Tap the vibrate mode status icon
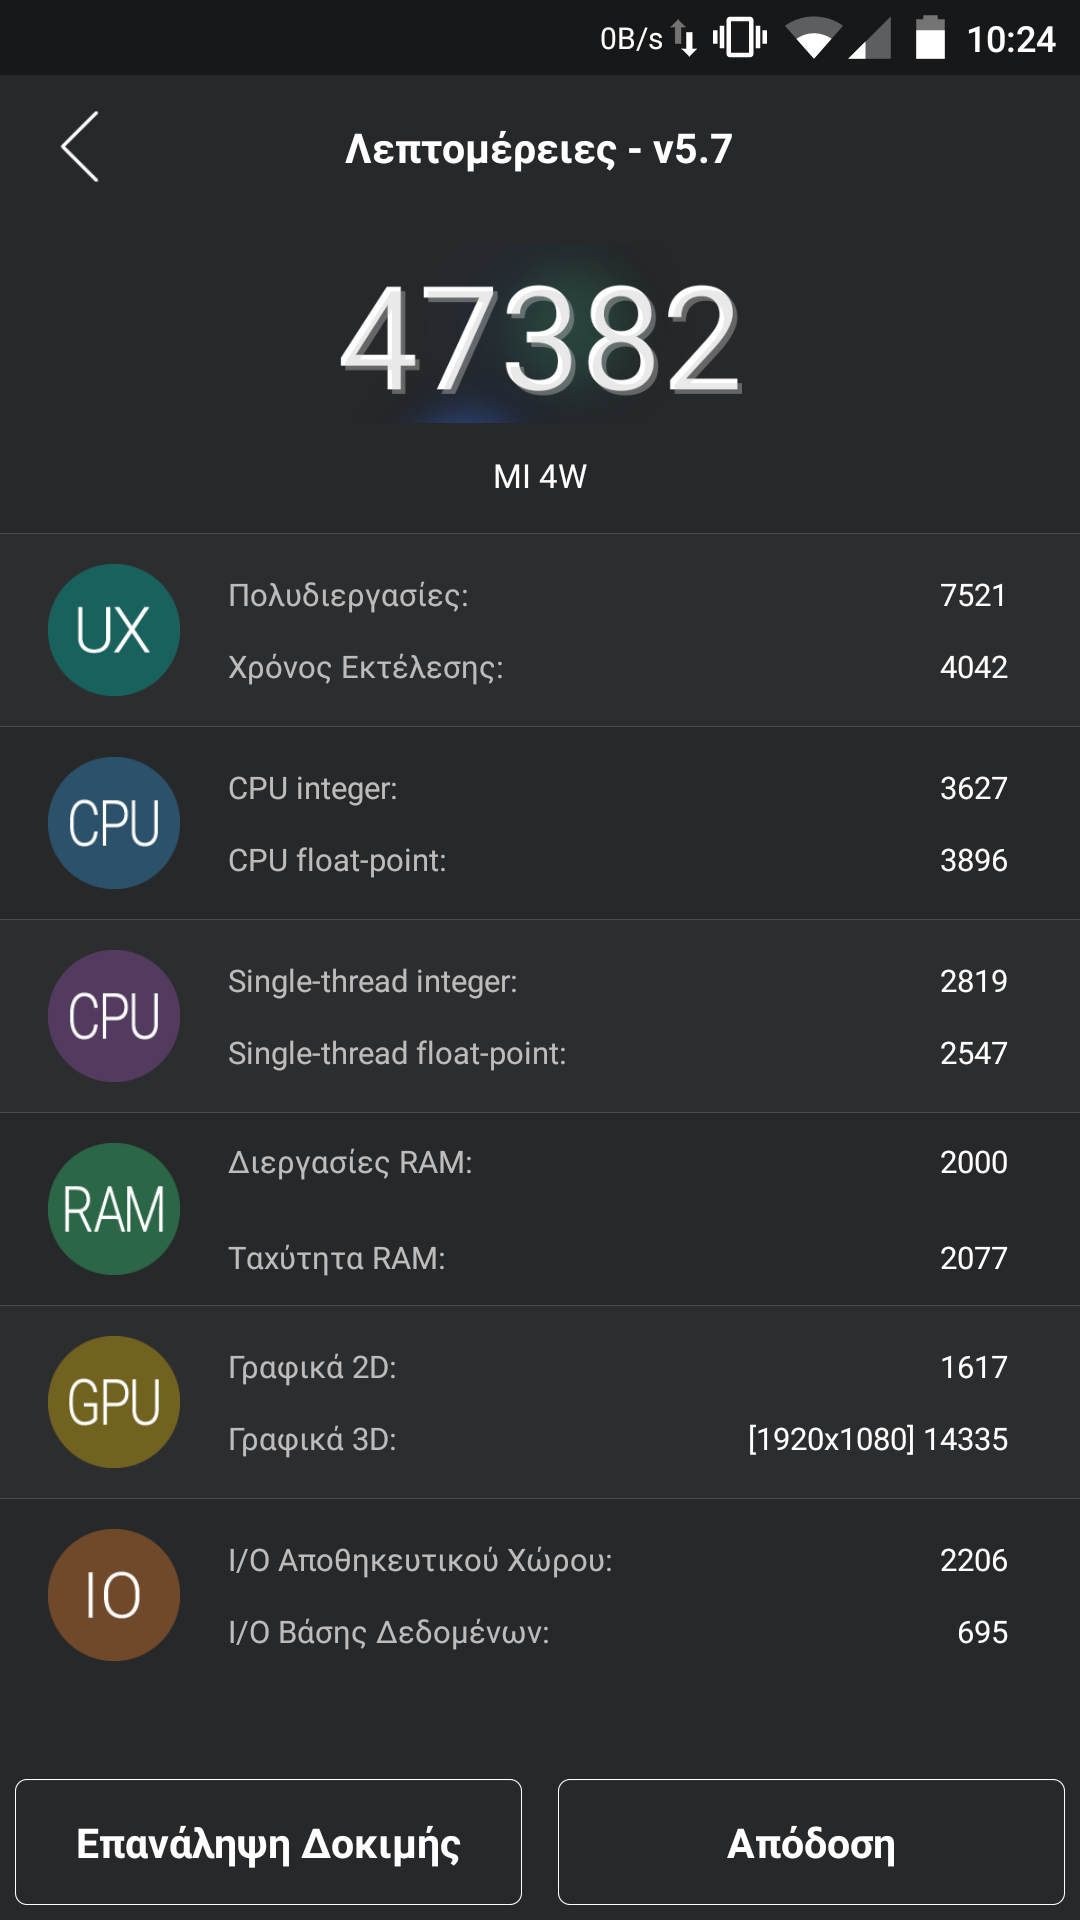The height and width of the screenshot is (1920, 1080). pos(740,39)
